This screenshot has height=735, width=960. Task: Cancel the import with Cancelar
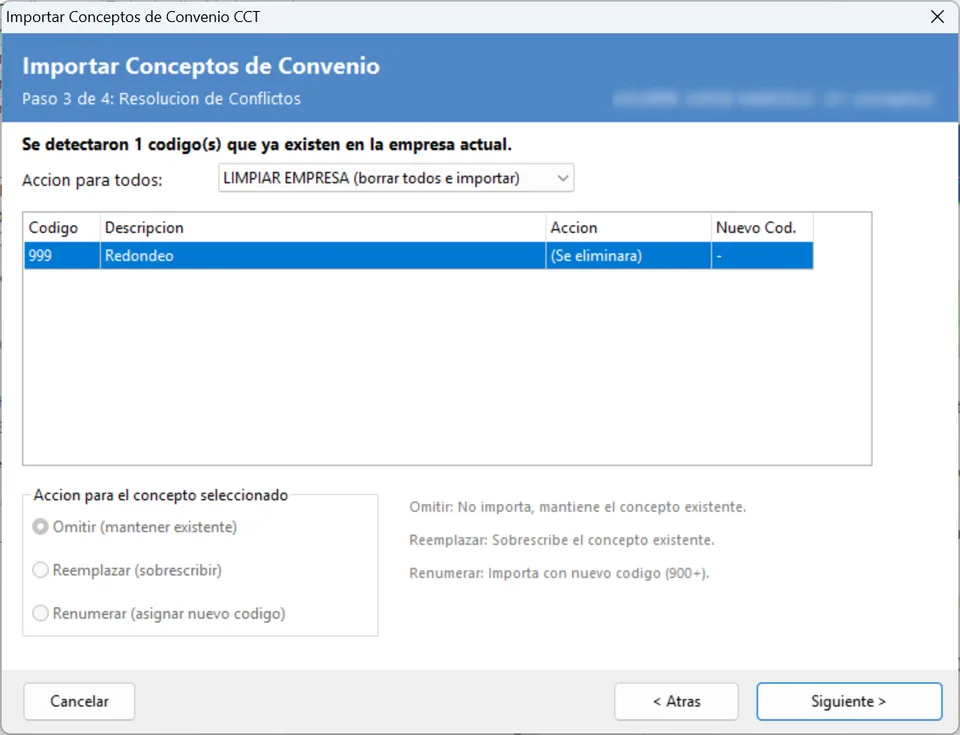[79, 701]
